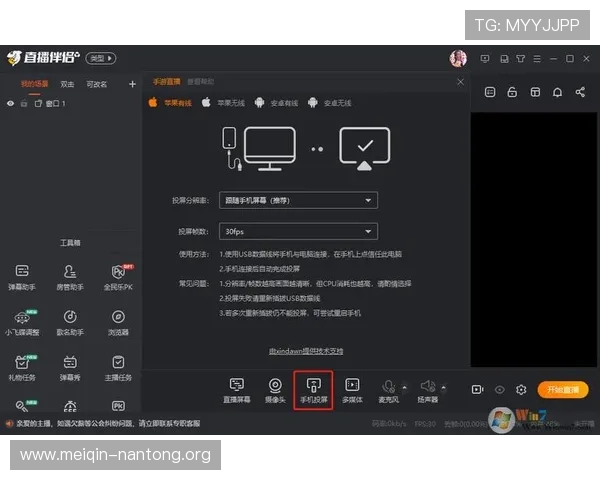Click the black preview area
600x480 pixels.
tap(533, 240)
